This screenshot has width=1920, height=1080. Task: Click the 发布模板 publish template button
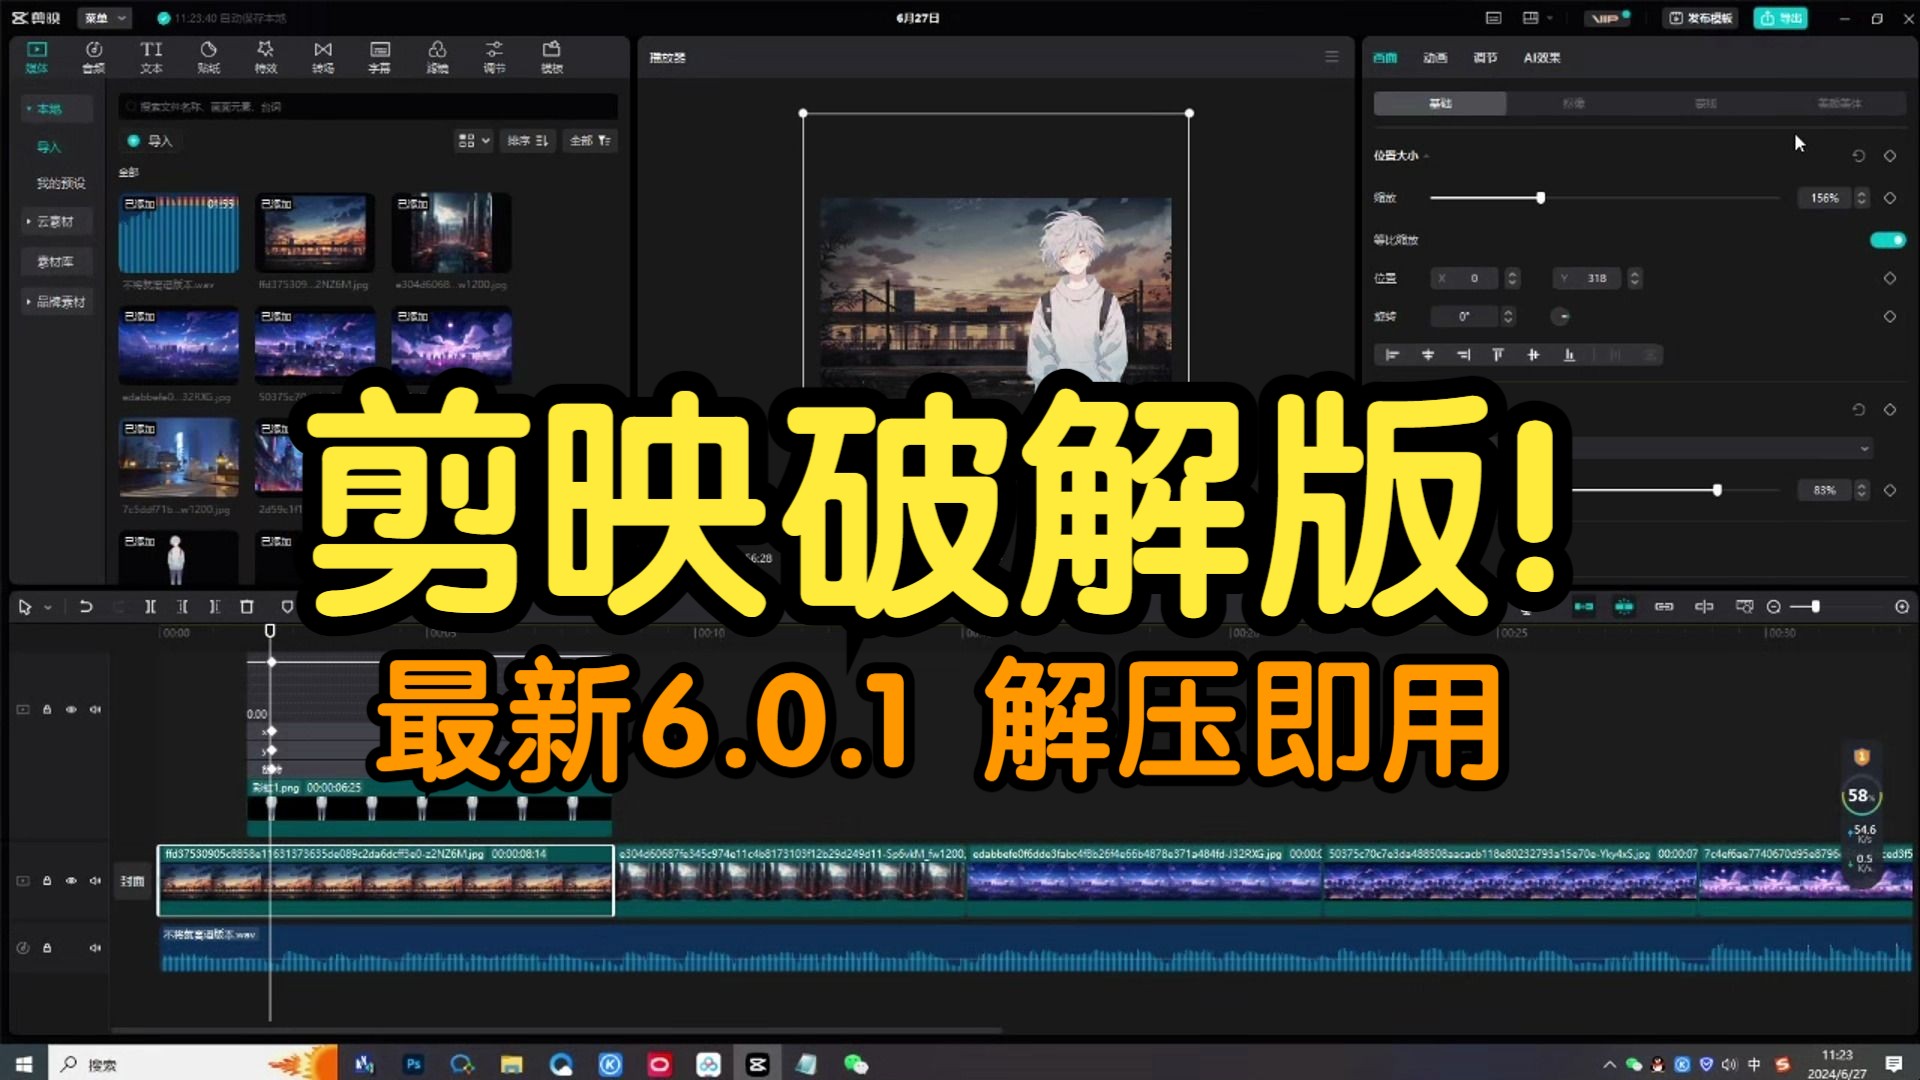[1700, 18]
